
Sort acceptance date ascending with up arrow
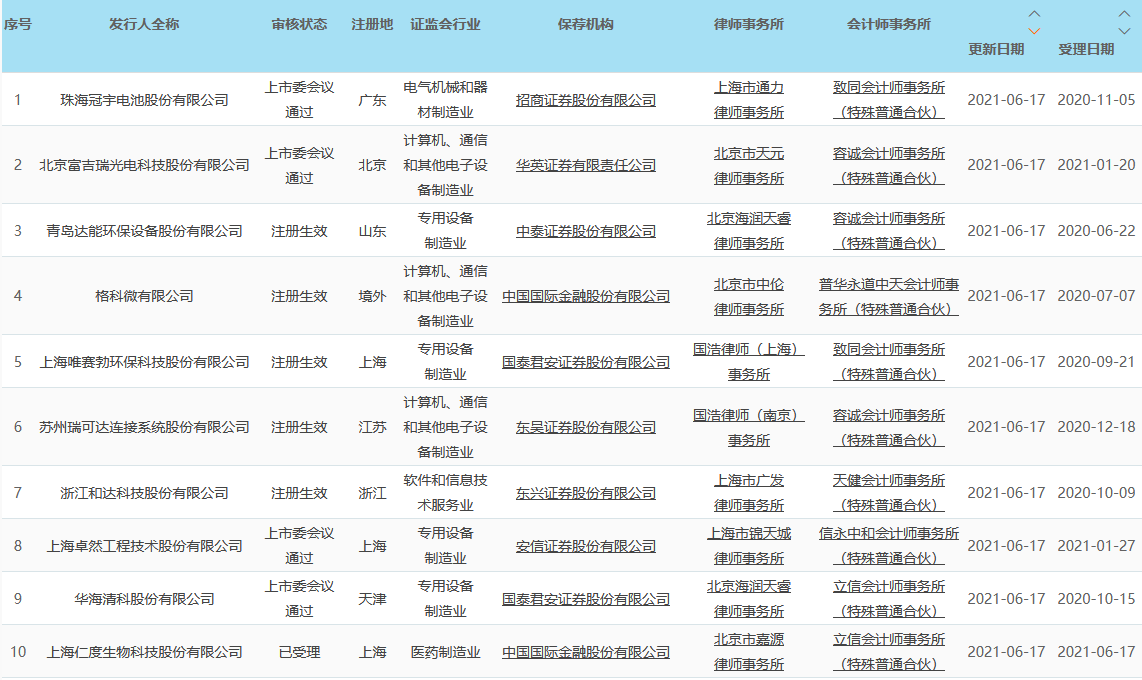point(1124,15)
